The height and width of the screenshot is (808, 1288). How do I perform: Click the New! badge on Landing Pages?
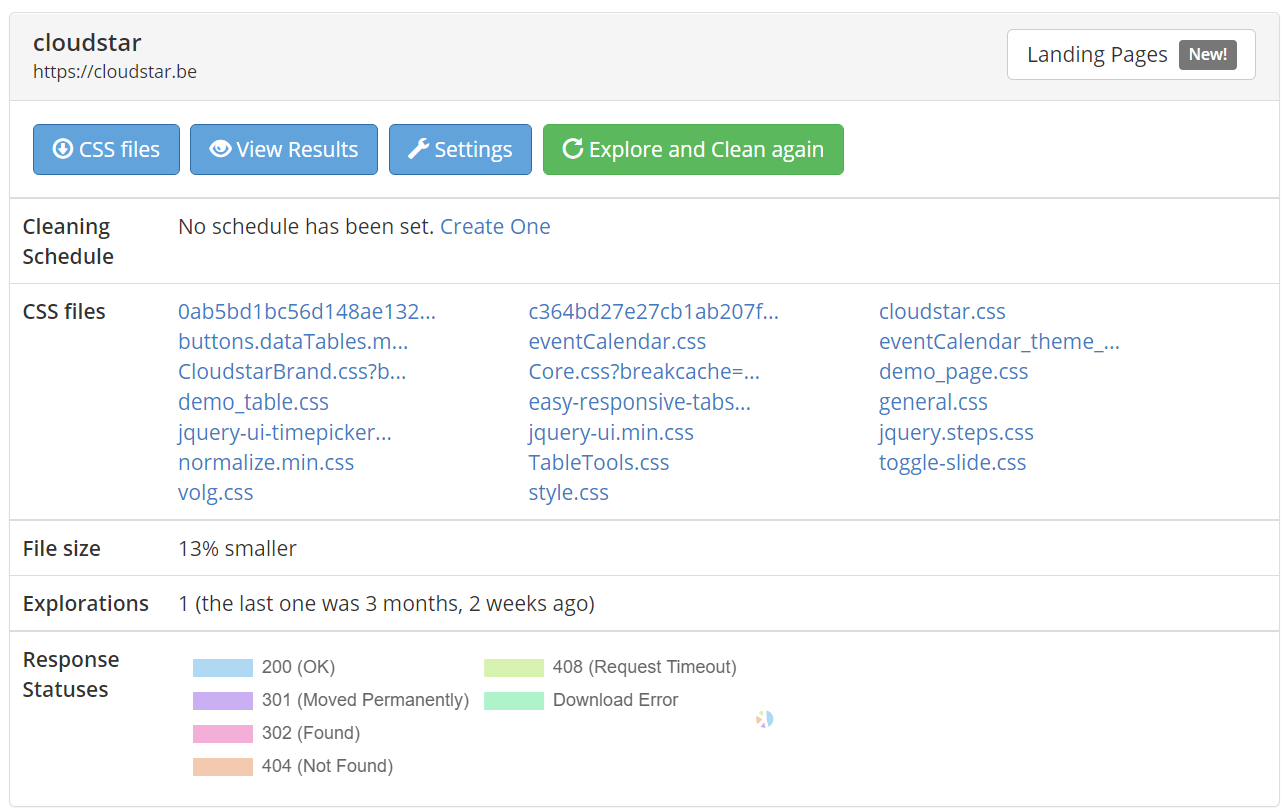1208,54
